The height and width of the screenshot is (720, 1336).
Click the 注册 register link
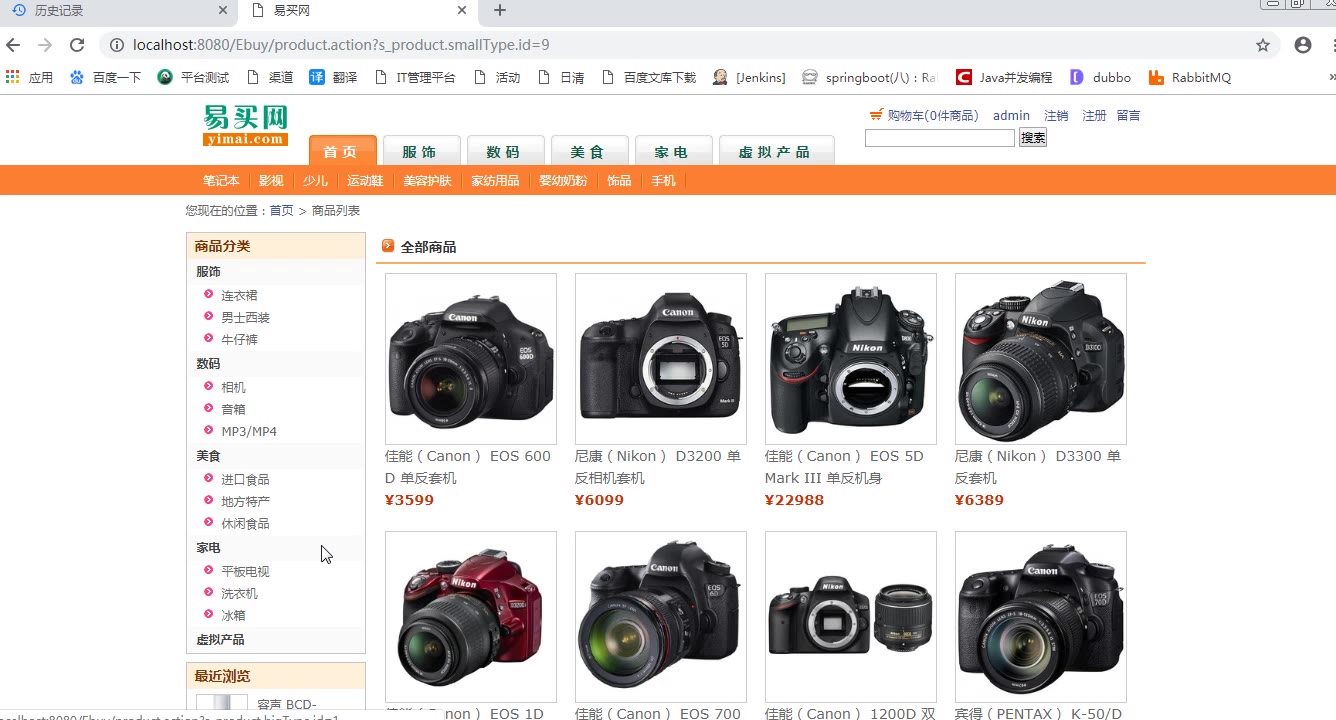click(x=1095, y=116)
